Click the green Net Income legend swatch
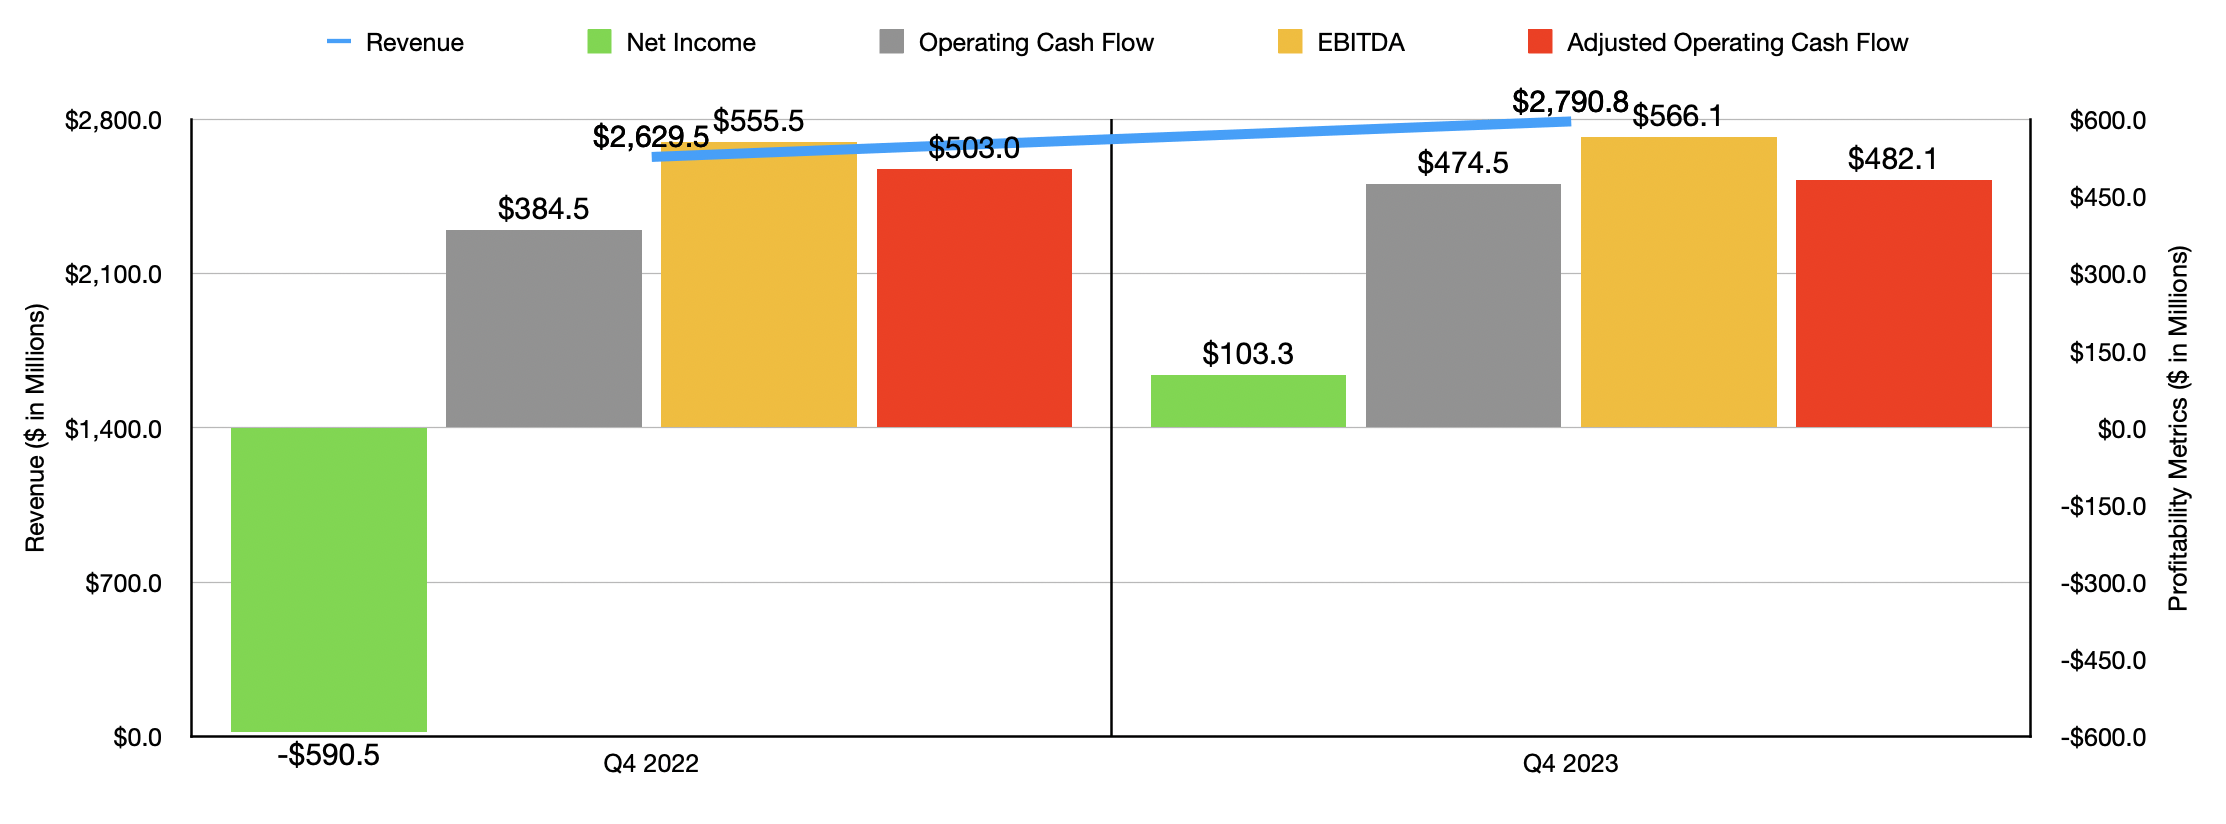 599,42
